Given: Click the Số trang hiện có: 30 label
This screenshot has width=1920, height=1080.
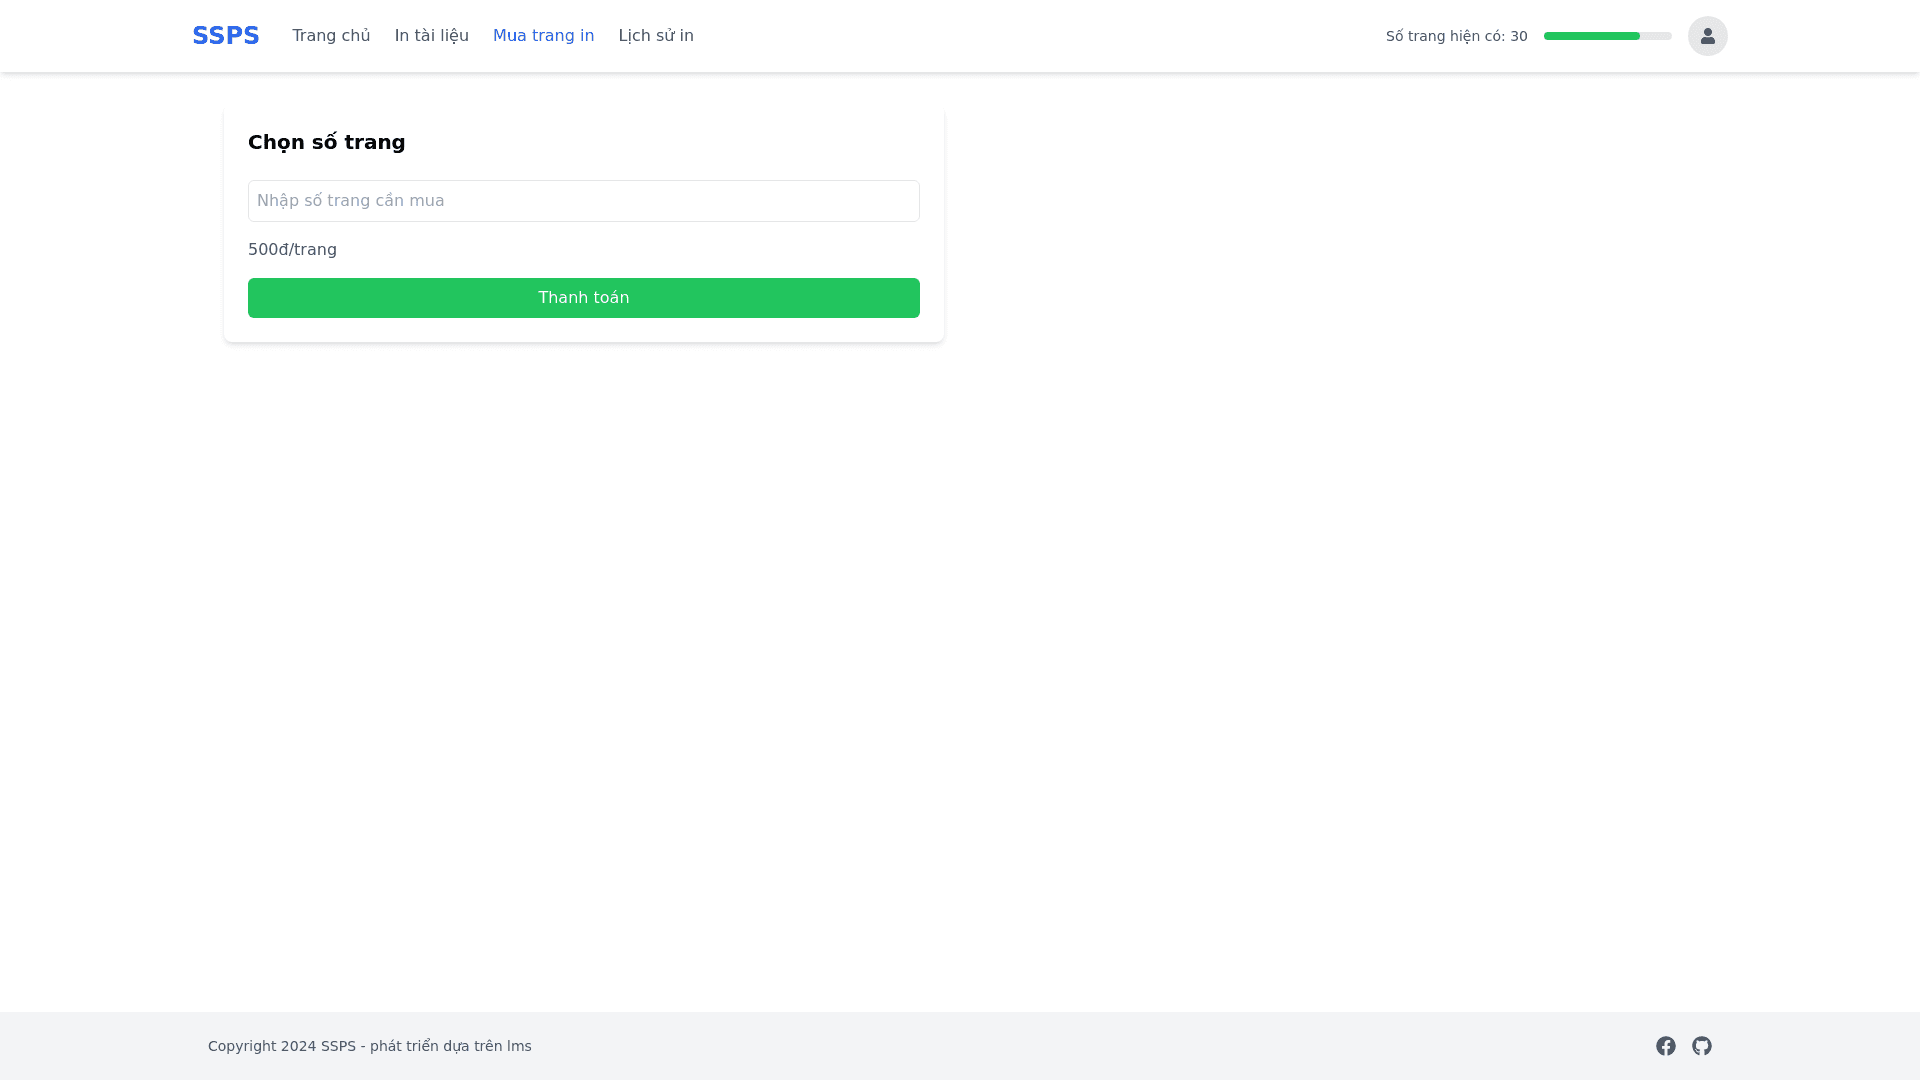Looking at the screenshot, I should 1456,36.
